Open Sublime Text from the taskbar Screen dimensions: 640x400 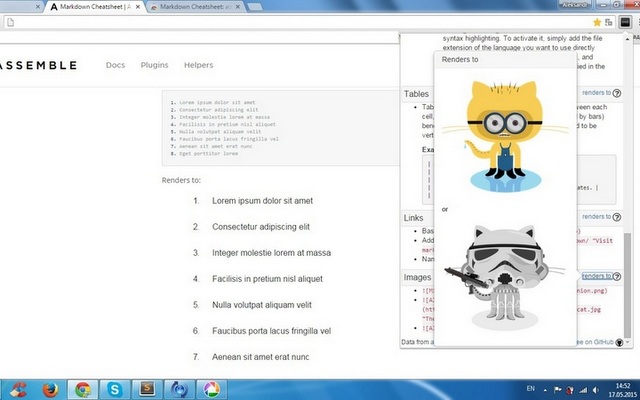[x=147, y=389]
